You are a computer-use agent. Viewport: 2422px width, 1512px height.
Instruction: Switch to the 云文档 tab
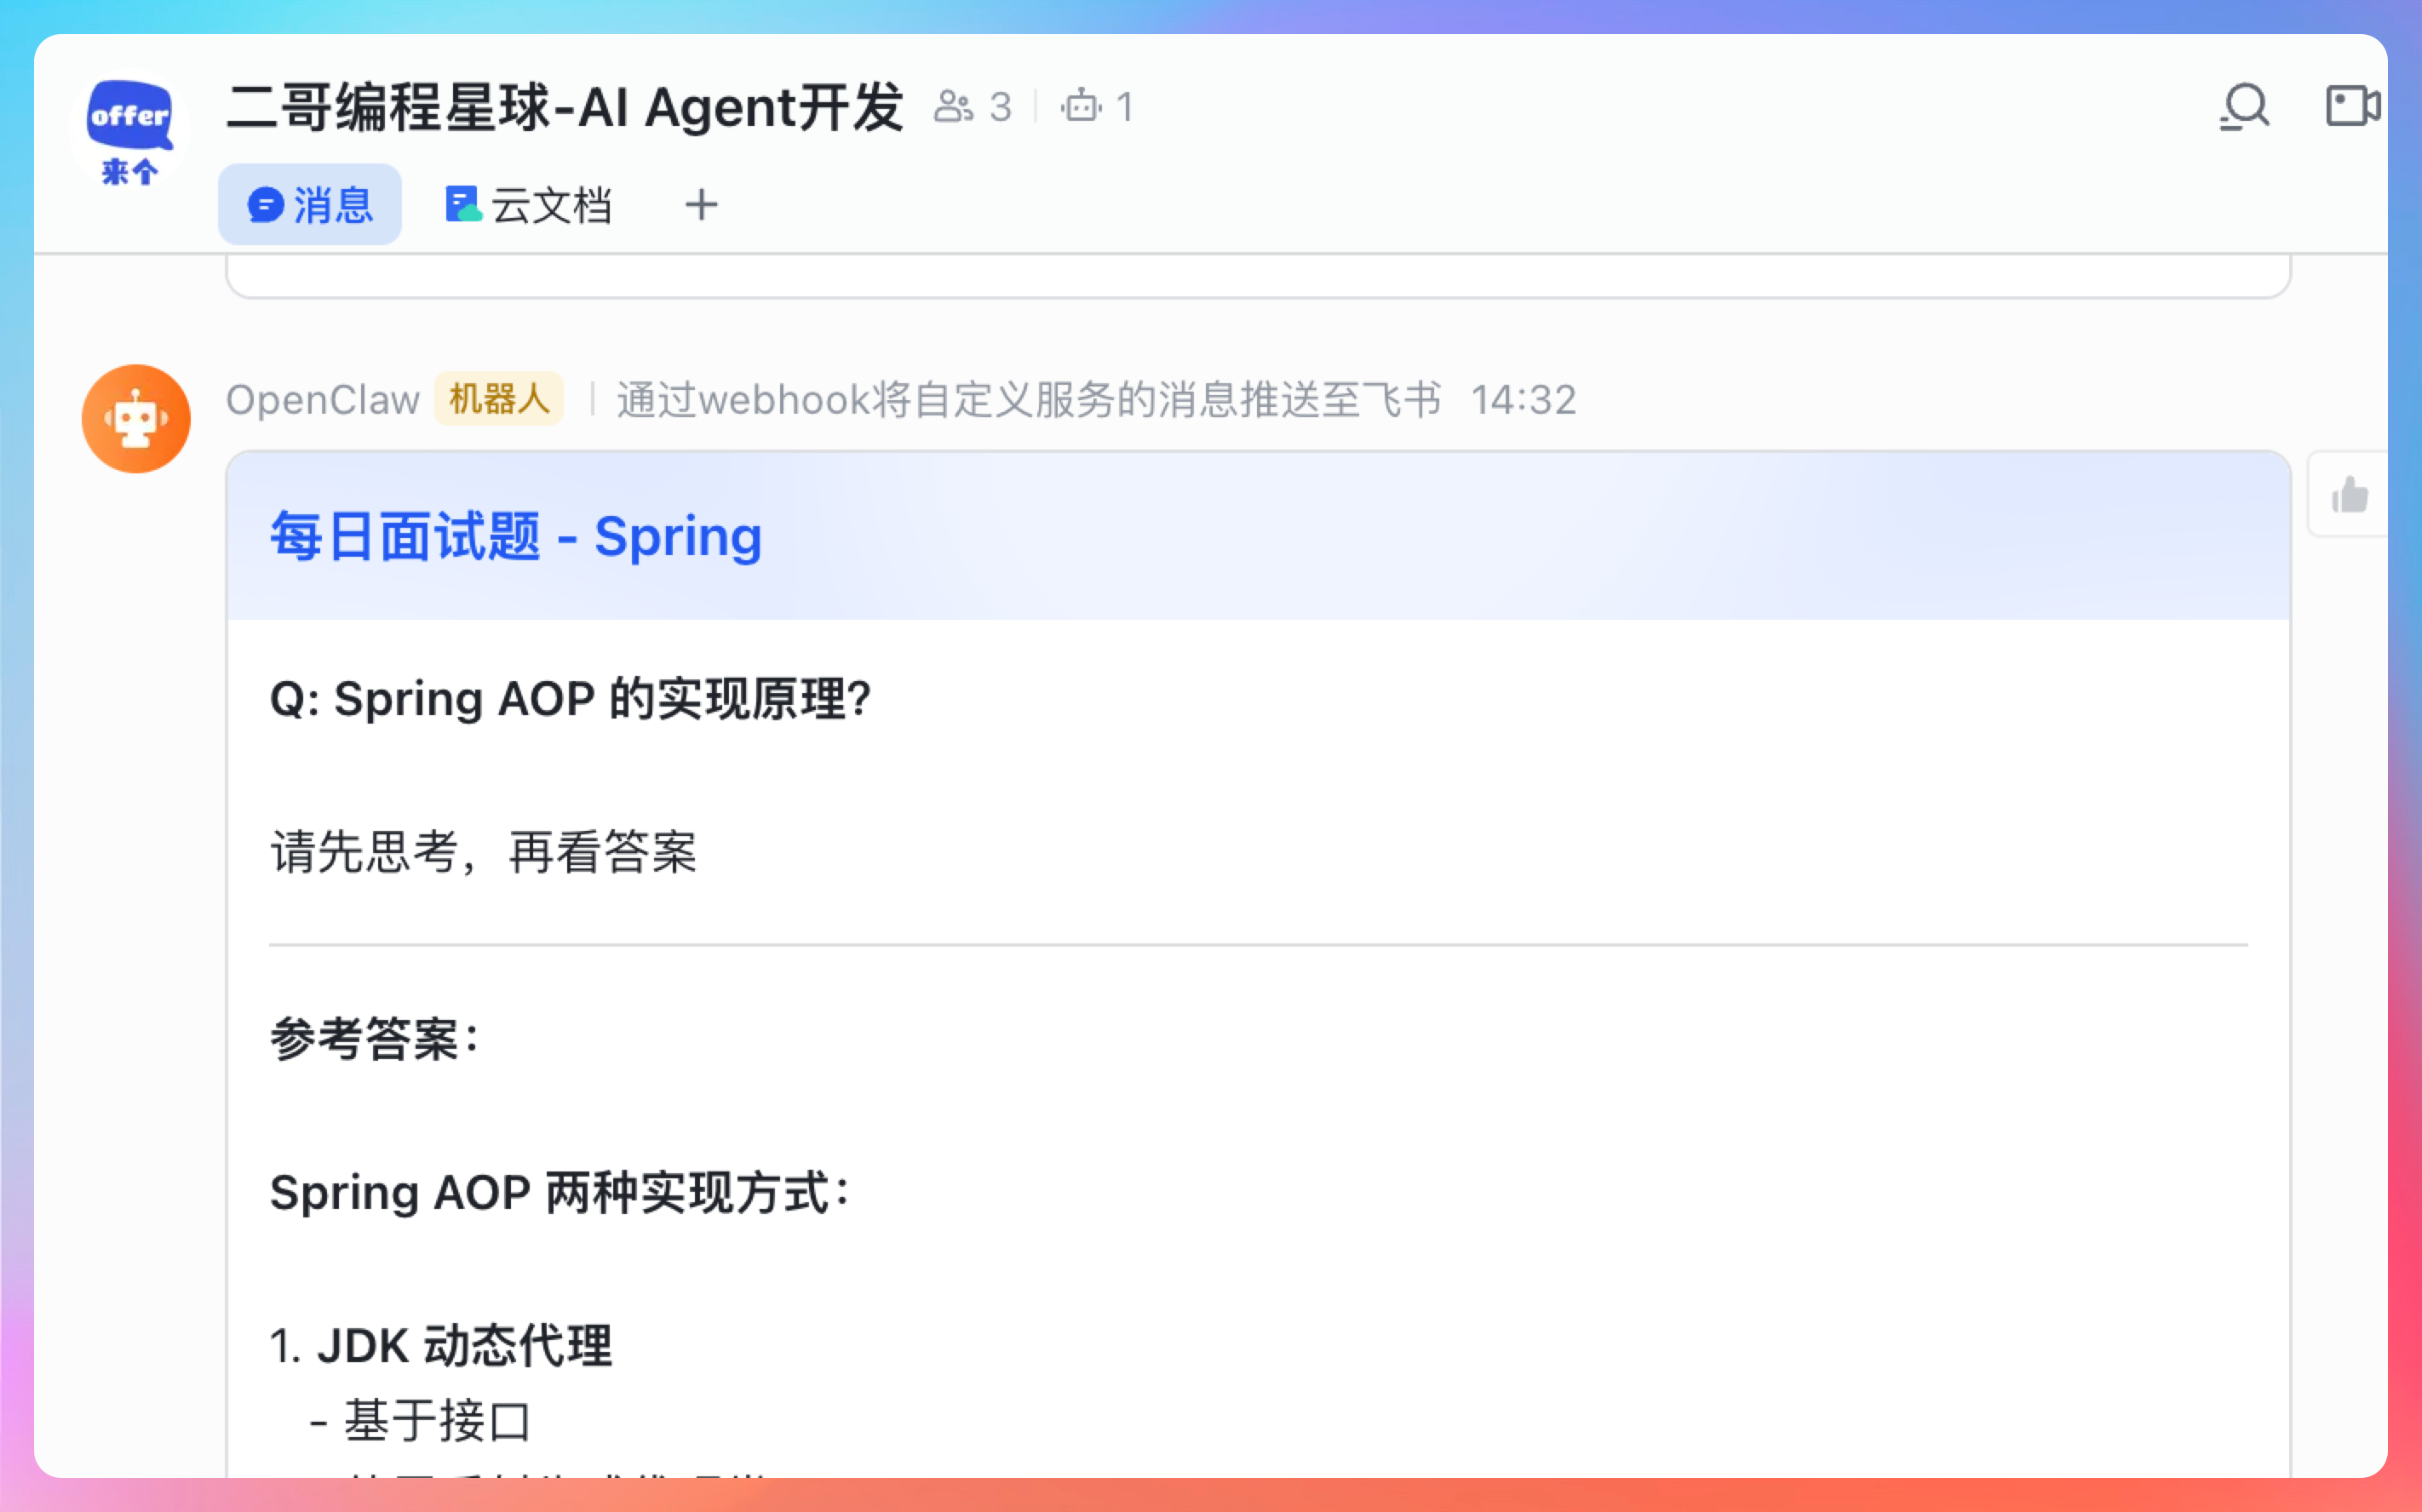coord(529,205)
